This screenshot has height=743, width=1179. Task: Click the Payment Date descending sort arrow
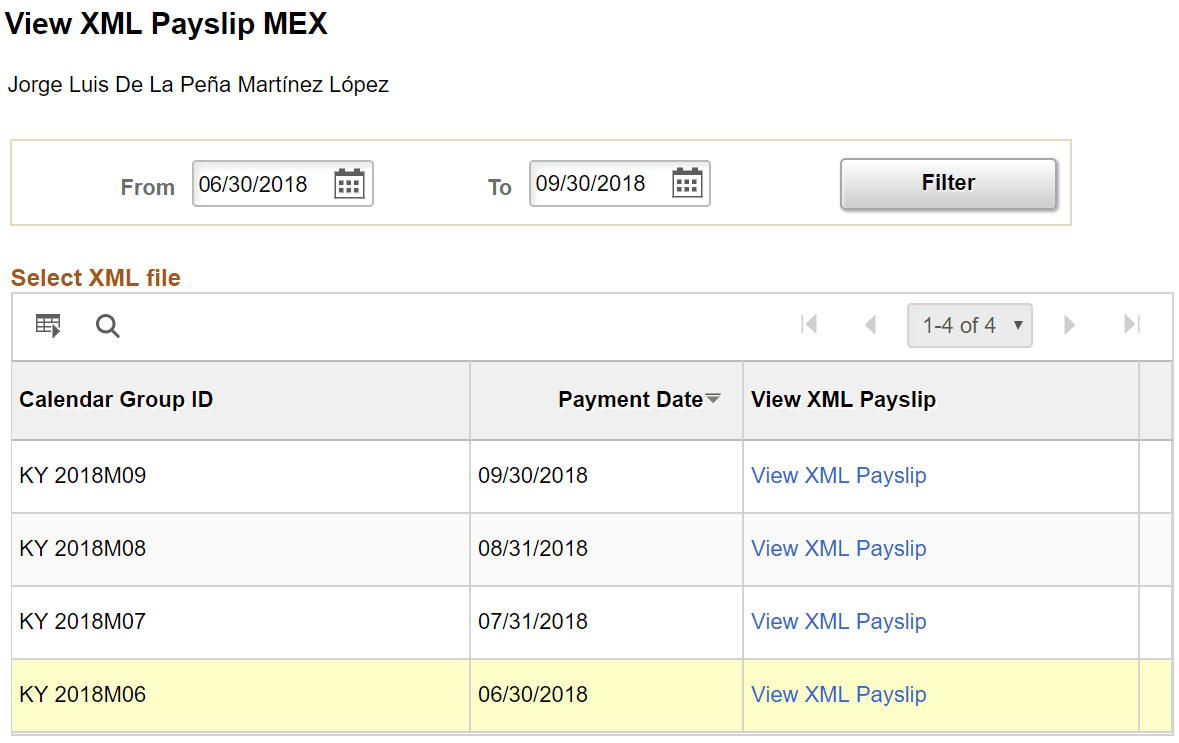[x=713, y=398]
